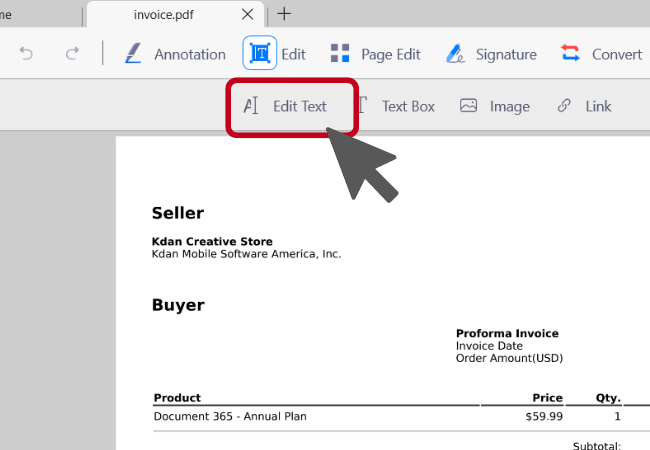The image size is (650, 450).
Task: Open the Signature pen icon
Action: [455, 53]
